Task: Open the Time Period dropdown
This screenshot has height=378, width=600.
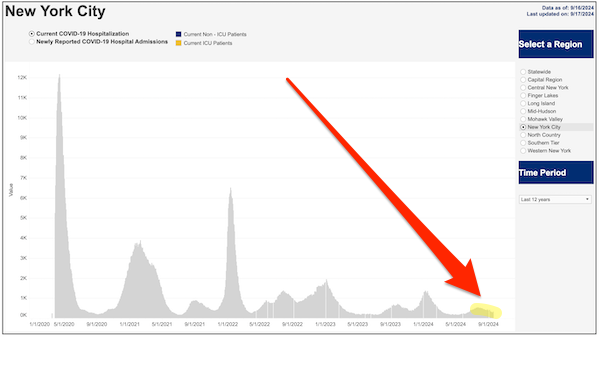Action: point(555,199)
